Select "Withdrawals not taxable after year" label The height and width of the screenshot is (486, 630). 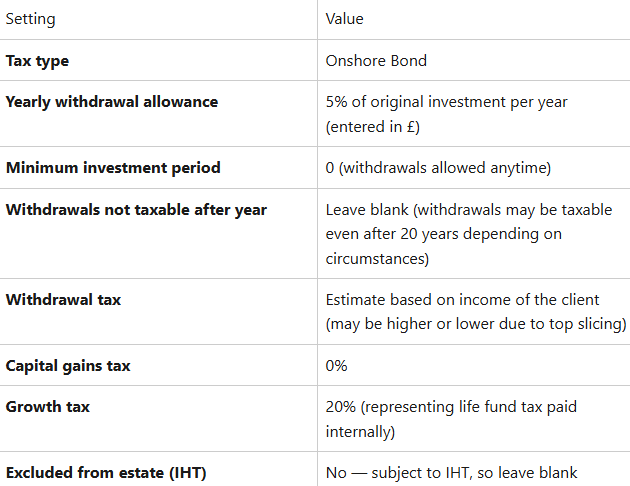136,210
